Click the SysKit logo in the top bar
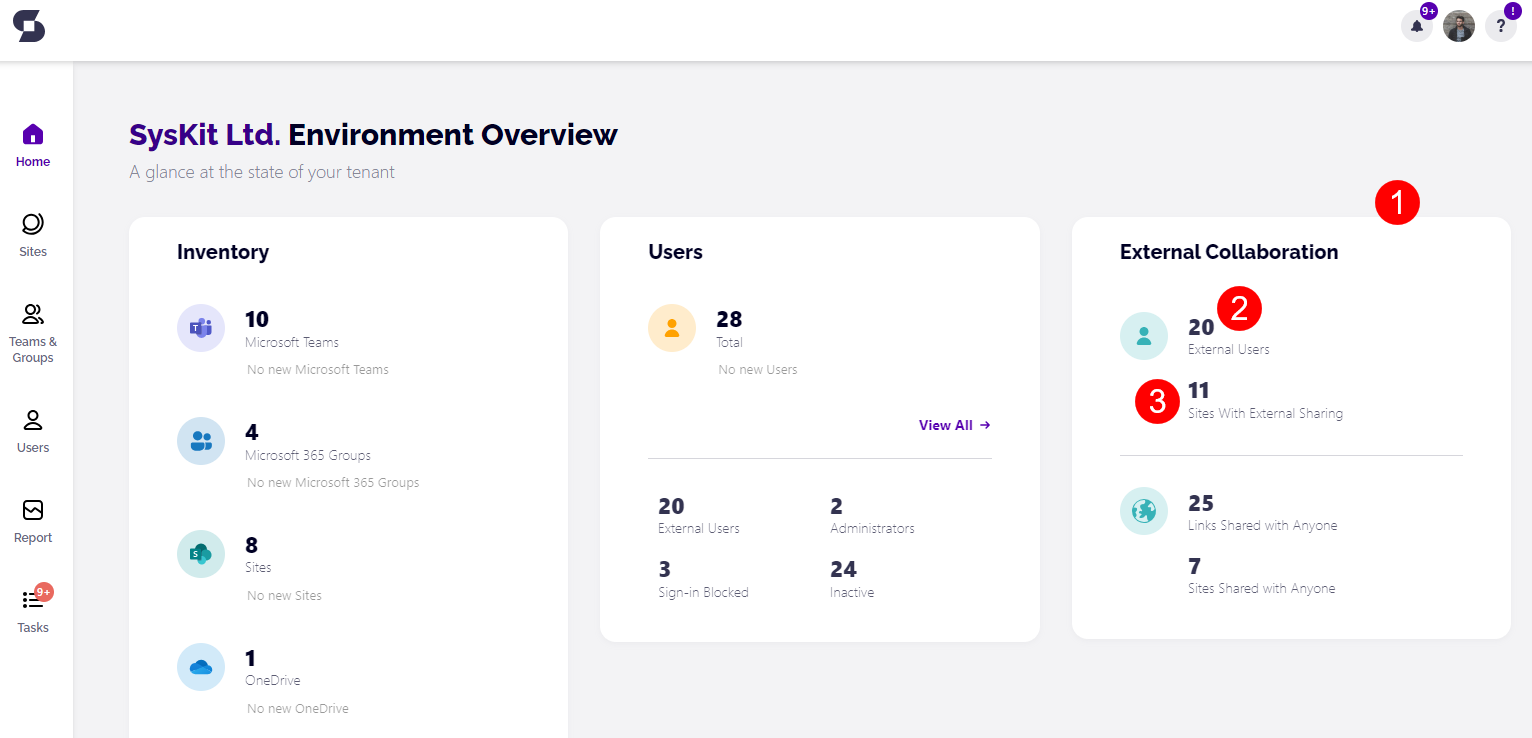 [x=29, y=28]
